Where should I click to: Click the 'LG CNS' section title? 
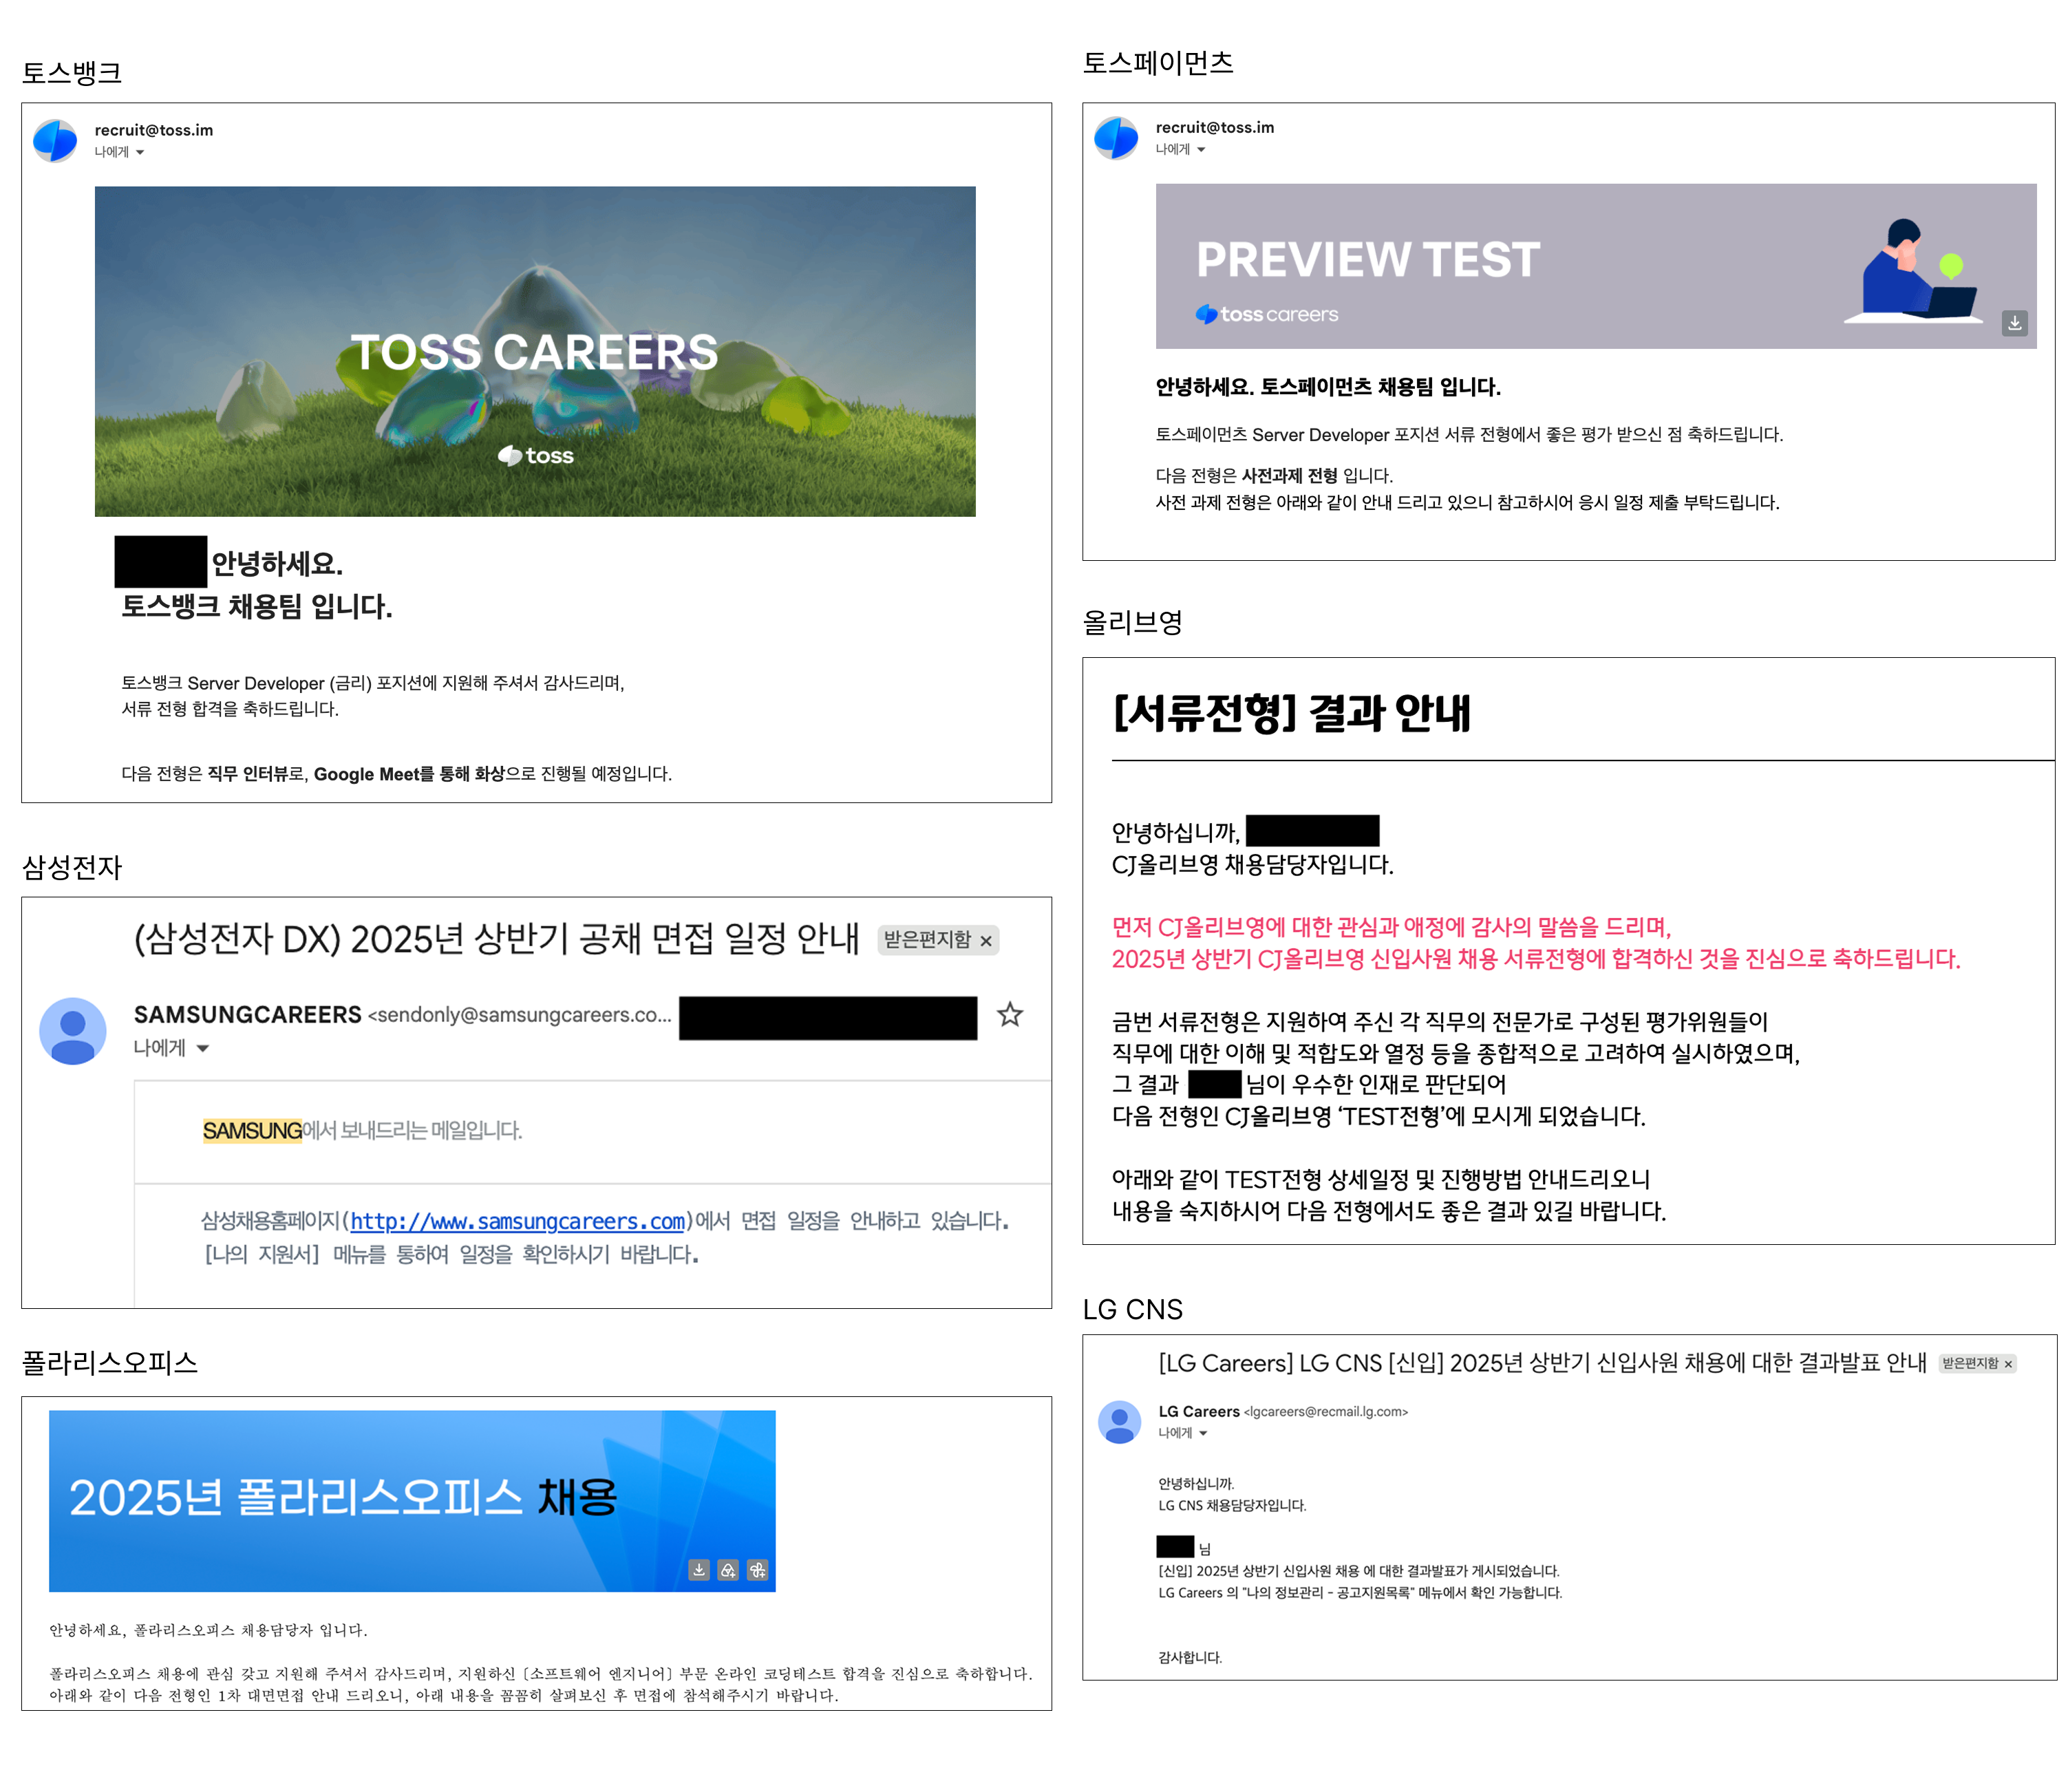[x=1133, y=1309]
